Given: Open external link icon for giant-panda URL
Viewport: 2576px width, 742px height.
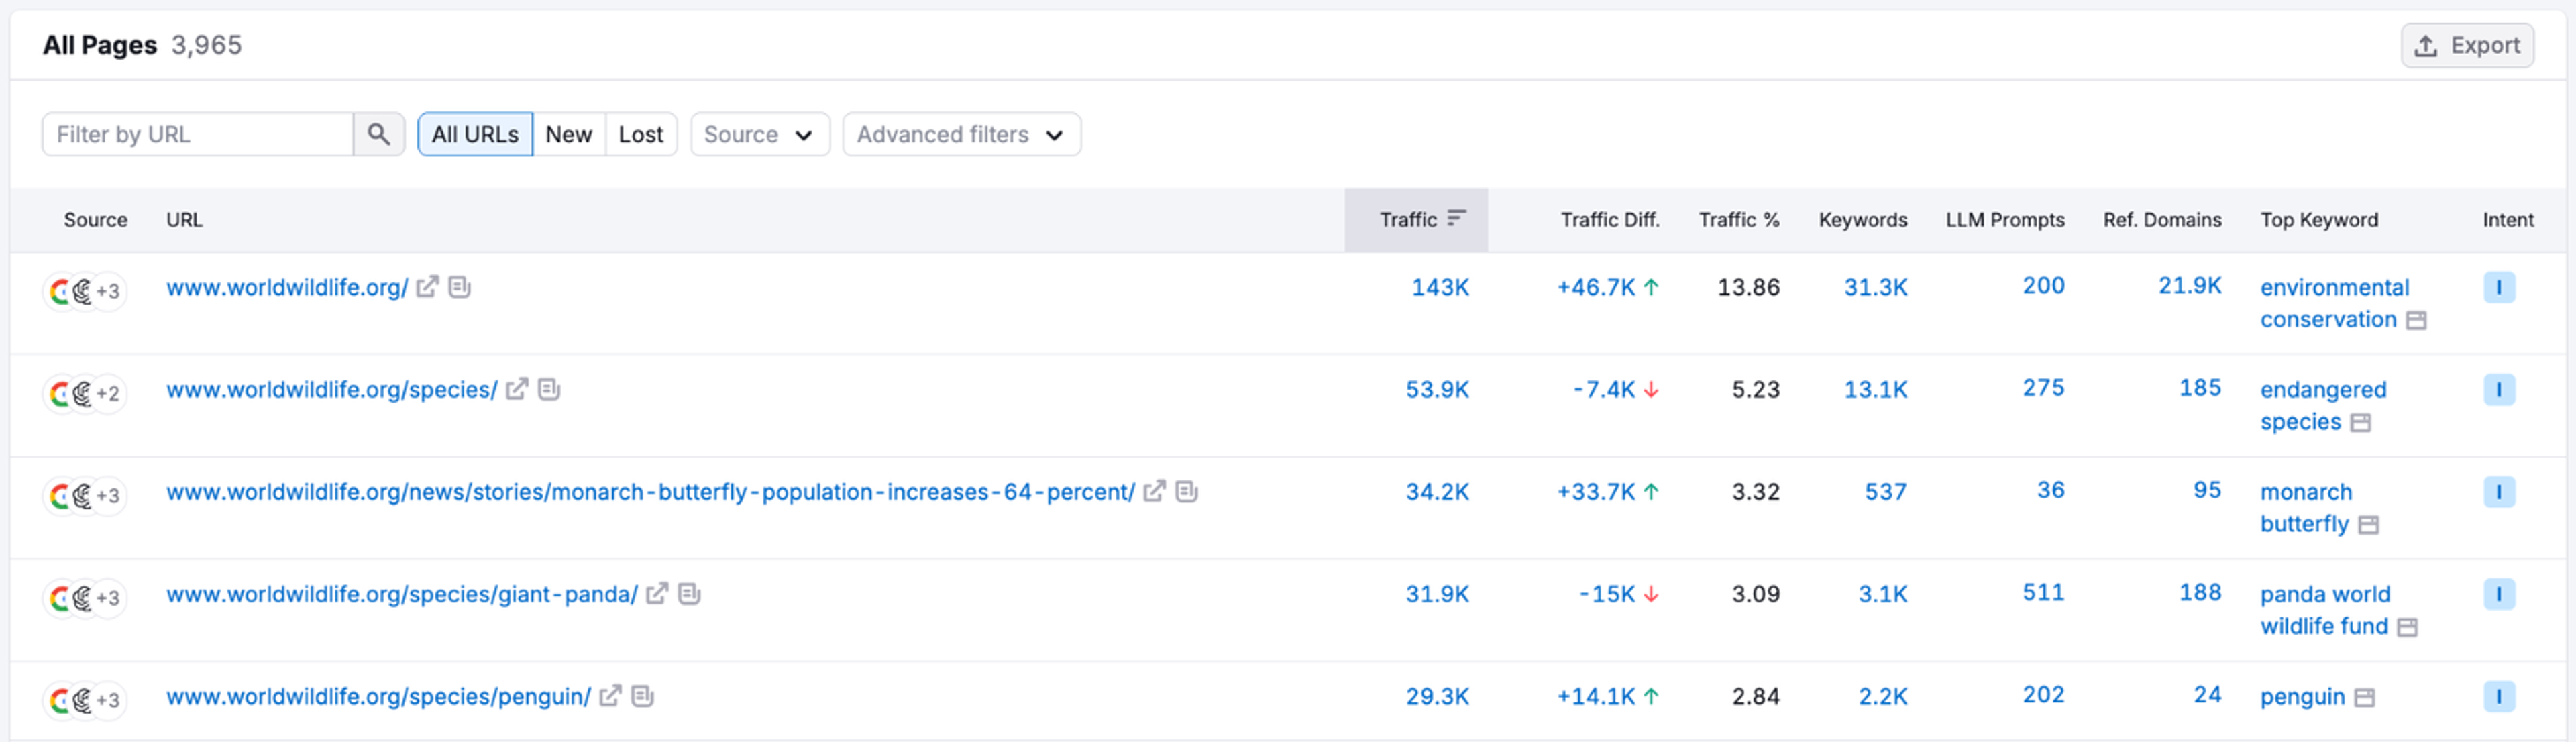Looking at the screenshot, I should click(x=656, y=594).
